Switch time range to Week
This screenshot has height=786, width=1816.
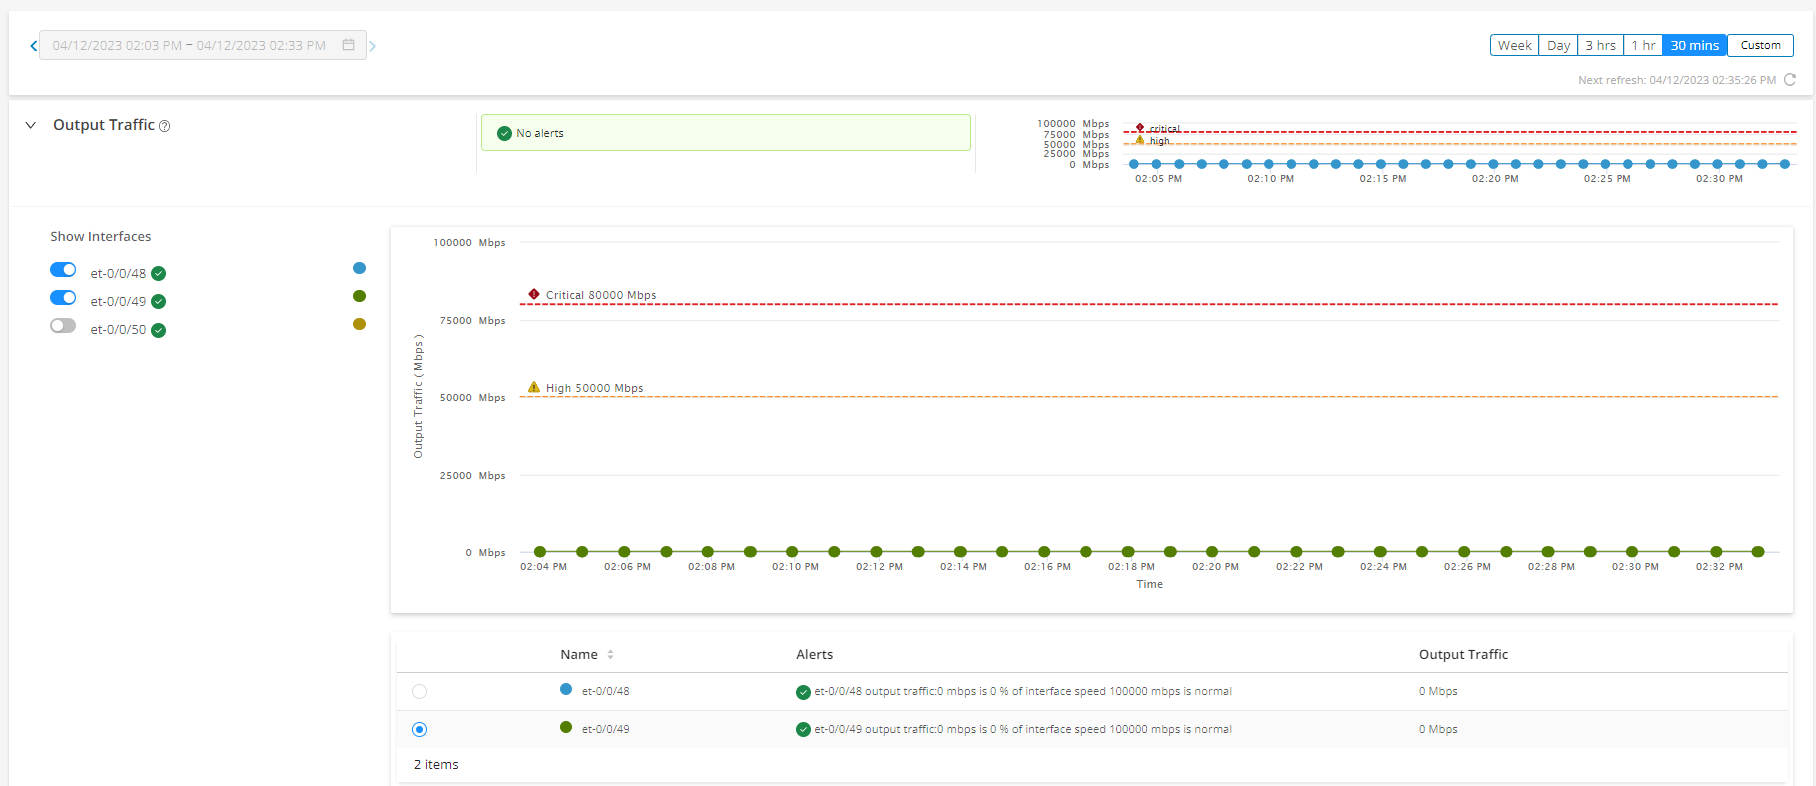click(1514, 45)
